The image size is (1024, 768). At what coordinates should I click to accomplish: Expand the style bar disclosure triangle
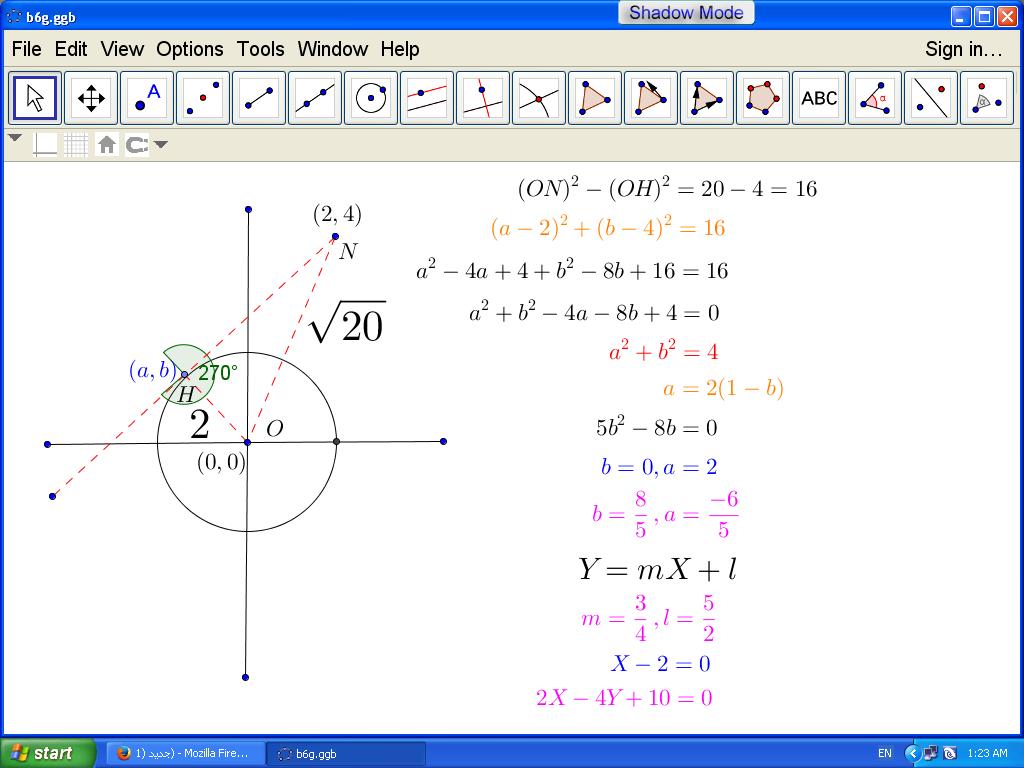click(15, 139)
